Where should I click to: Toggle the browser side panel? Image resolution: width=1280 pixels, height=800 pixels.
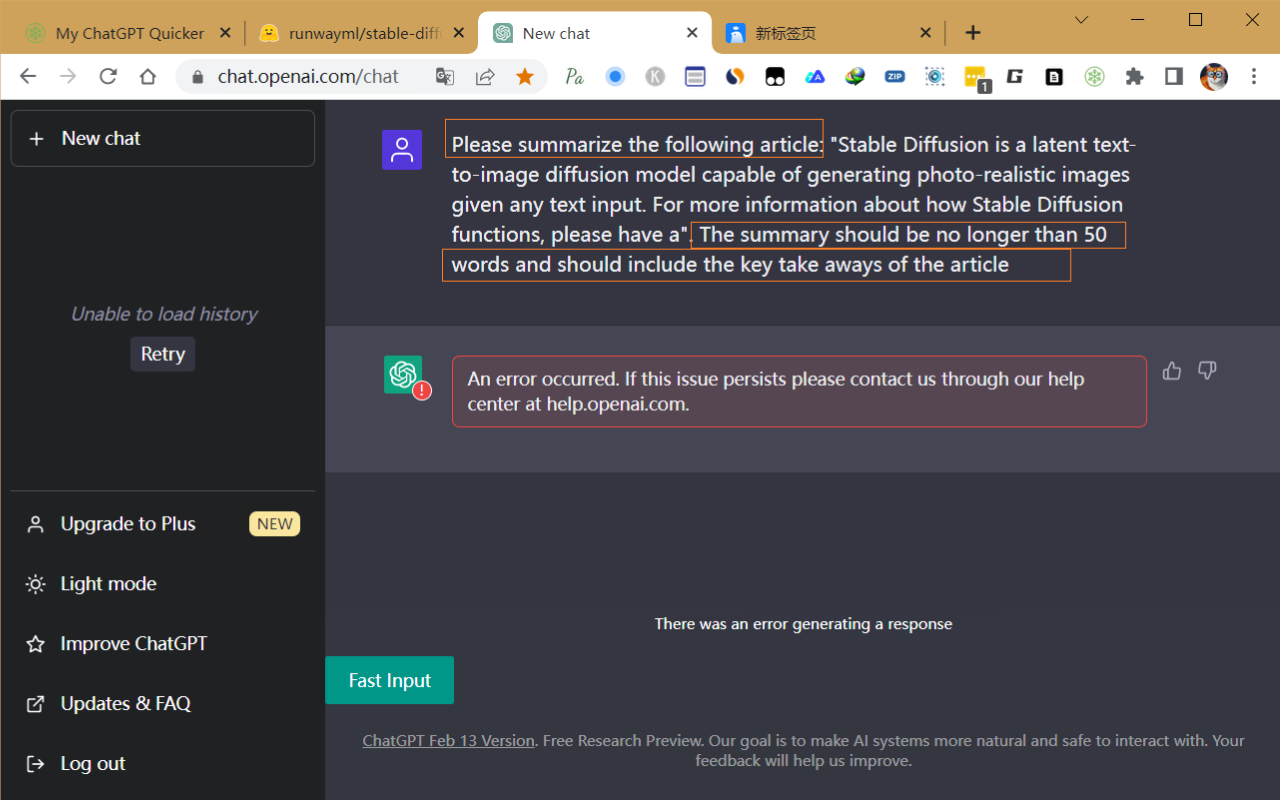point(1174,76)
